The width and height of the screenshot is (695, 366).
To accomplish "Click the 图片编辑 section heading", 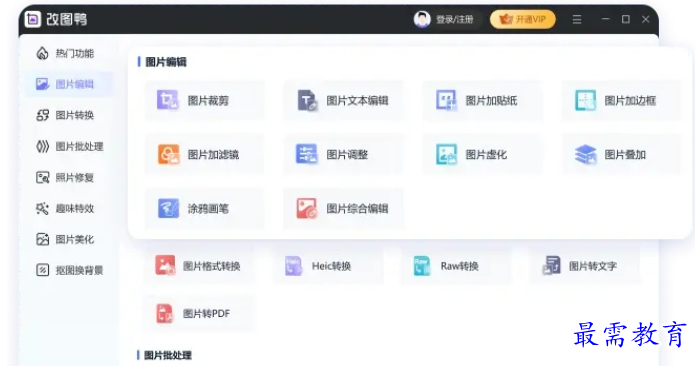I will click(166, 62).
